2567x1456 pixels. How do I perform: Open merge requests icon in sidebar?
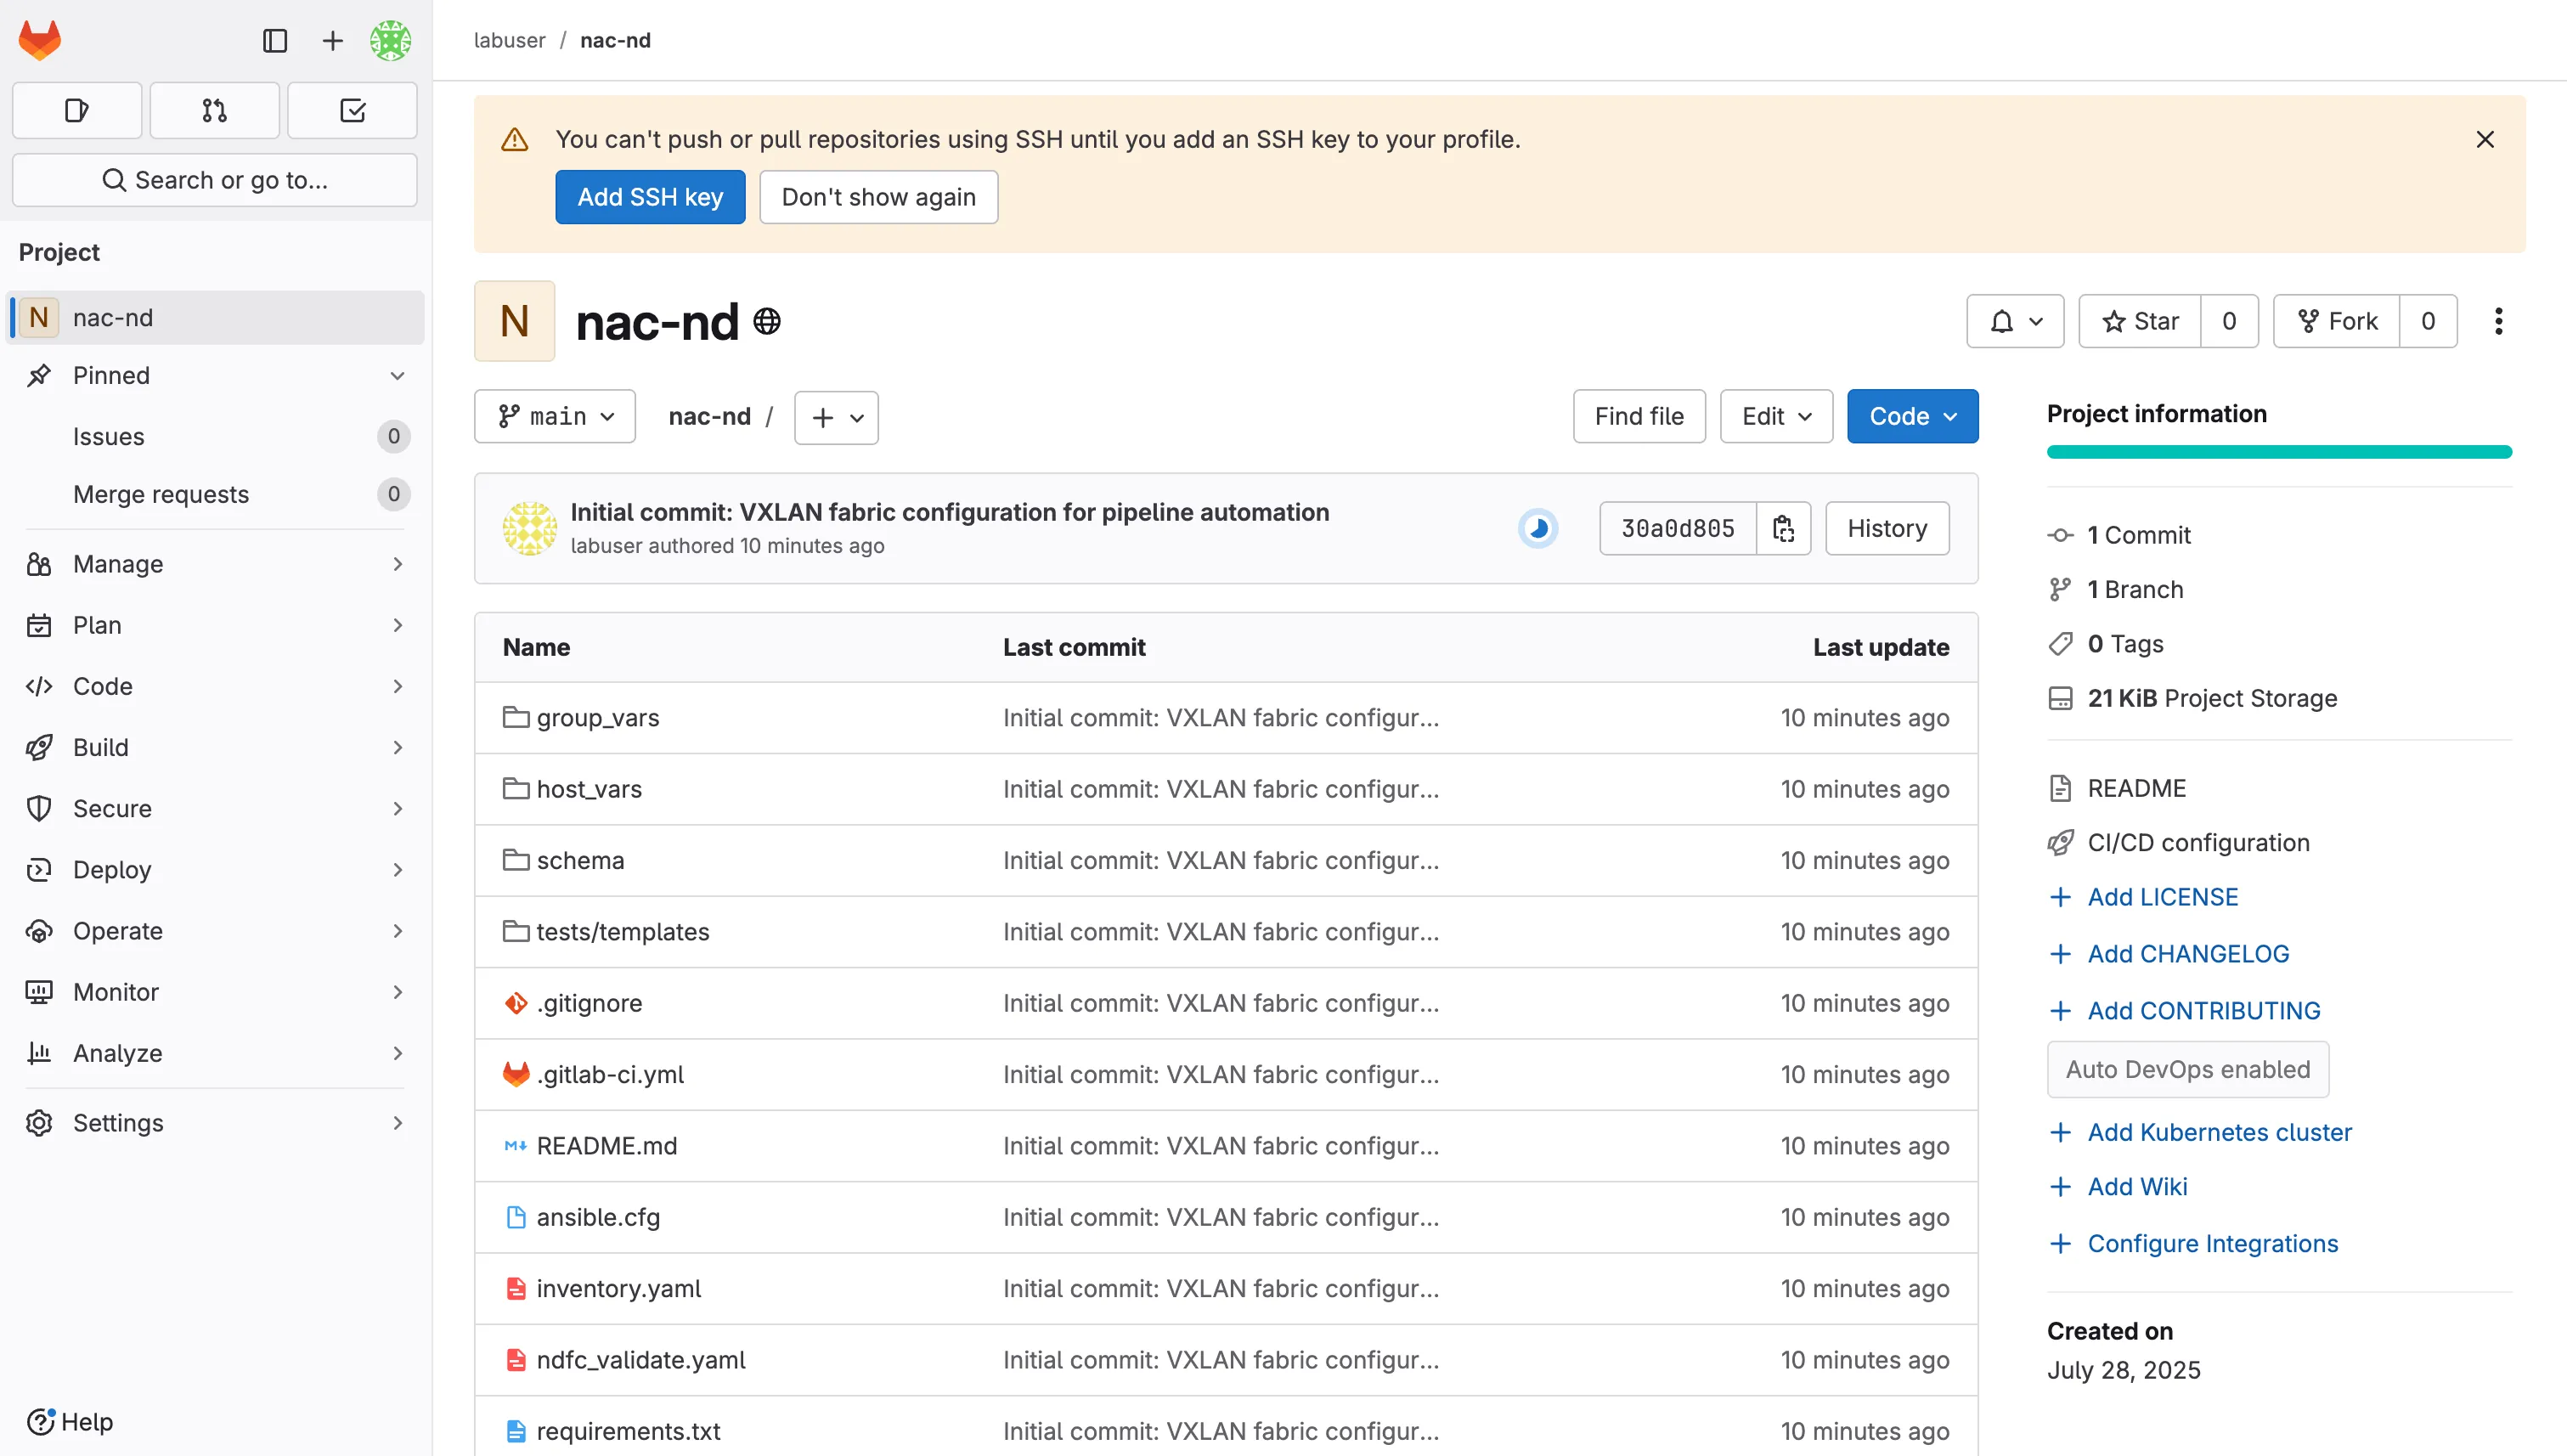pos(213,110)
